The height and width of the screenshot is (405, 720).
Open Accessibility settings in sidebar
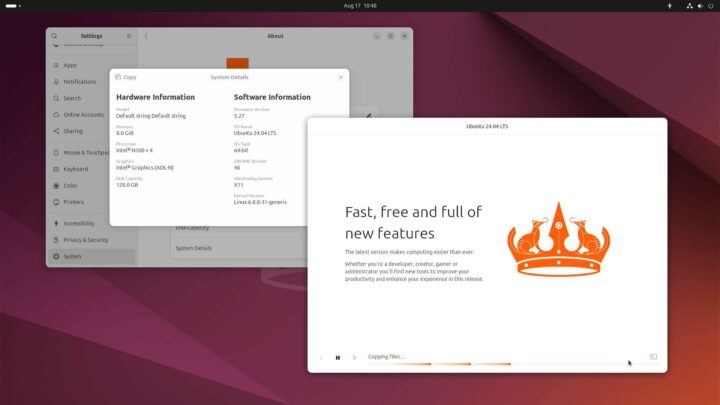79,223
